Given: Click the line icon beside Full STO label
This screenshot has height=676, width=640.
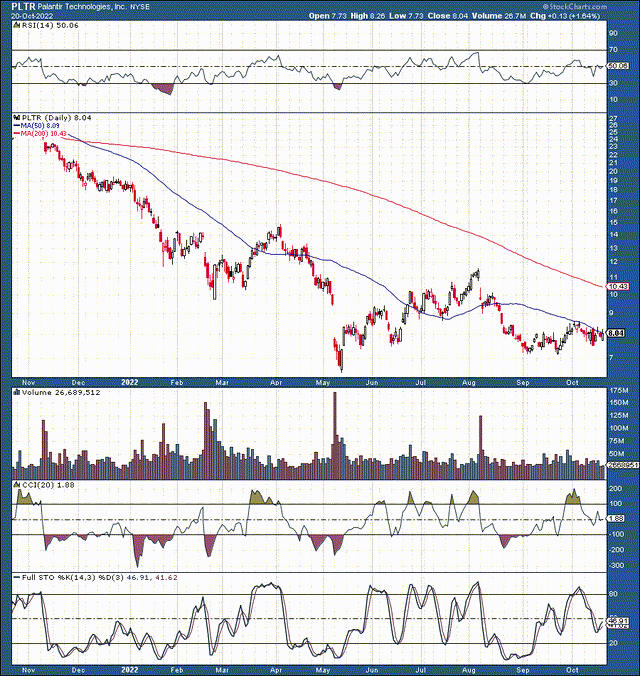Looking at the screenshot, I should (17, 577).
